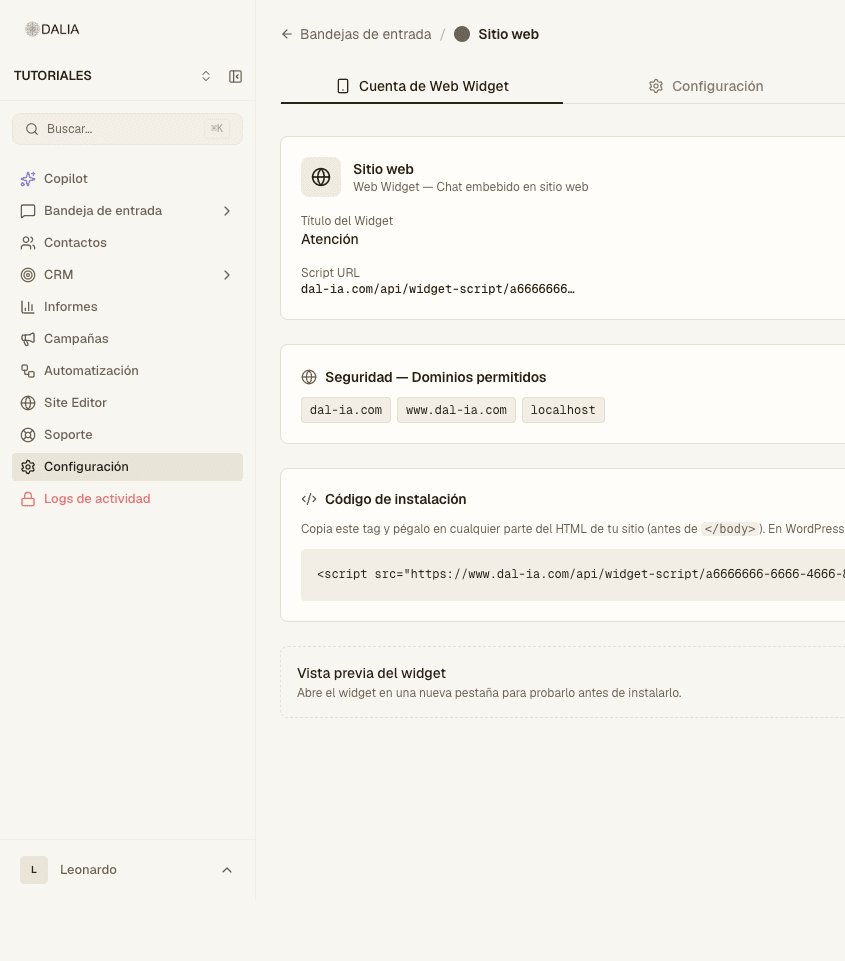Select the www.dal-ia.com domain chip
The image size is (845, 961).
coord(456,410)
